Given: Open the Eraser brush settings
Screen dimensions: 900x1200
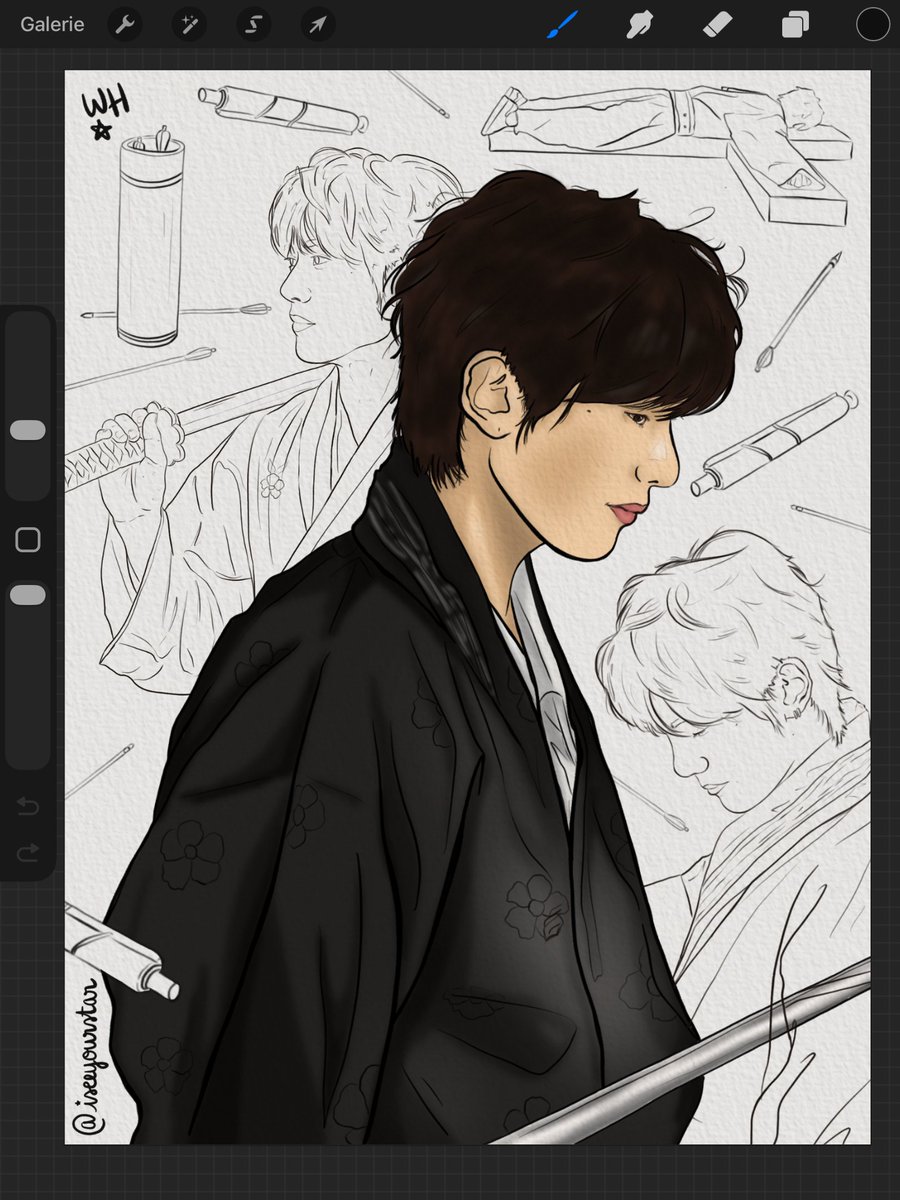Looking at the screenshot, I should click(717, 24).
